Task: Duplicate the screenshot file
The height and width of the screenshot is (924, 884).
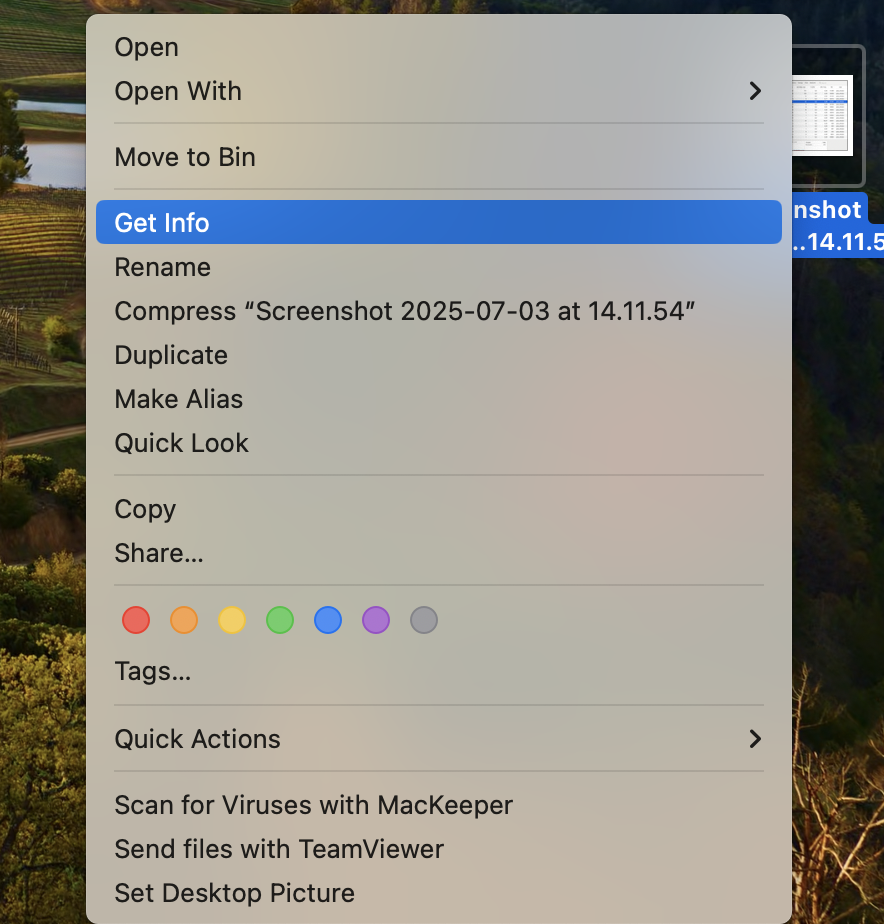Action: tap(170, 355)
